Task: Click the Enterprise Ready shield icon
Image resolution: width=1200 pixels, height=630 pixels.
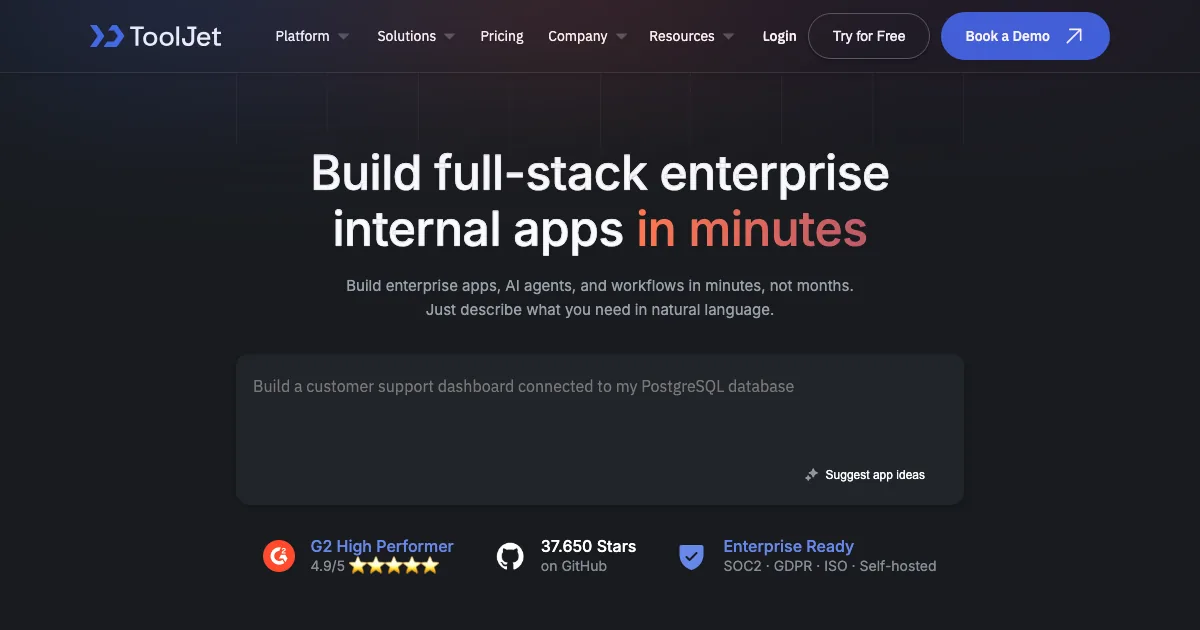Action: 691,556
